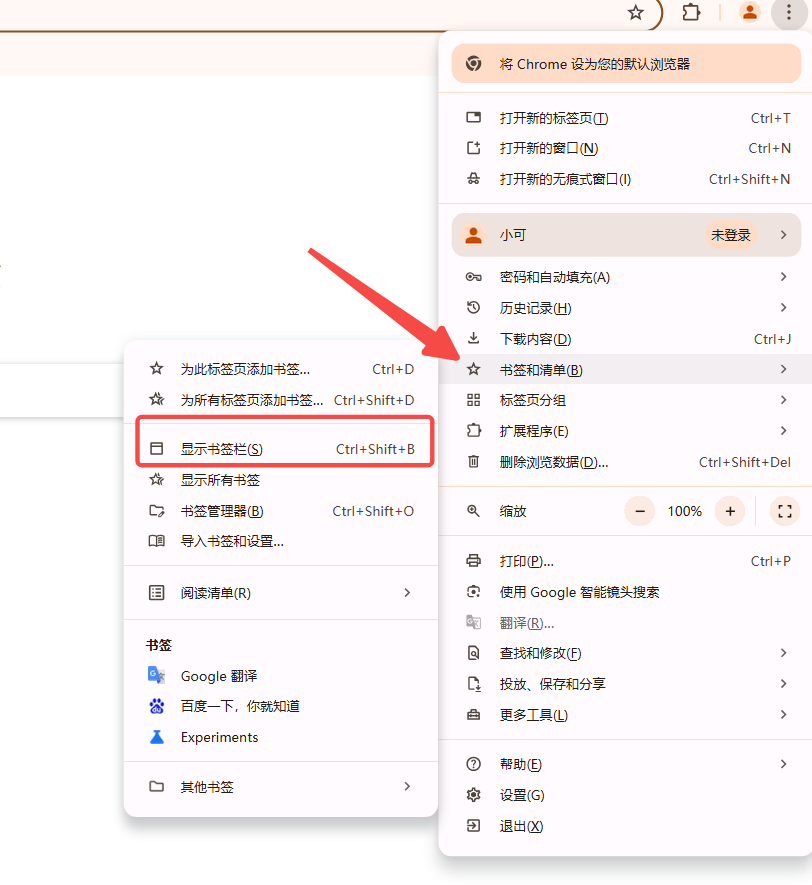Open the Google 翻译 bookmark

click(x=281, y=676)
